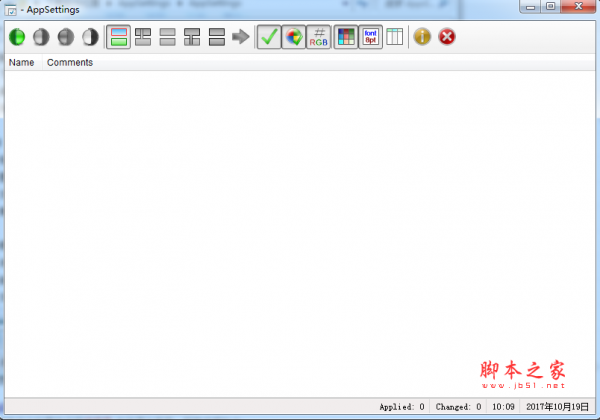600x420 pixels.
Task: Minimize the AppSettings window
Action: tap(530, 7)
